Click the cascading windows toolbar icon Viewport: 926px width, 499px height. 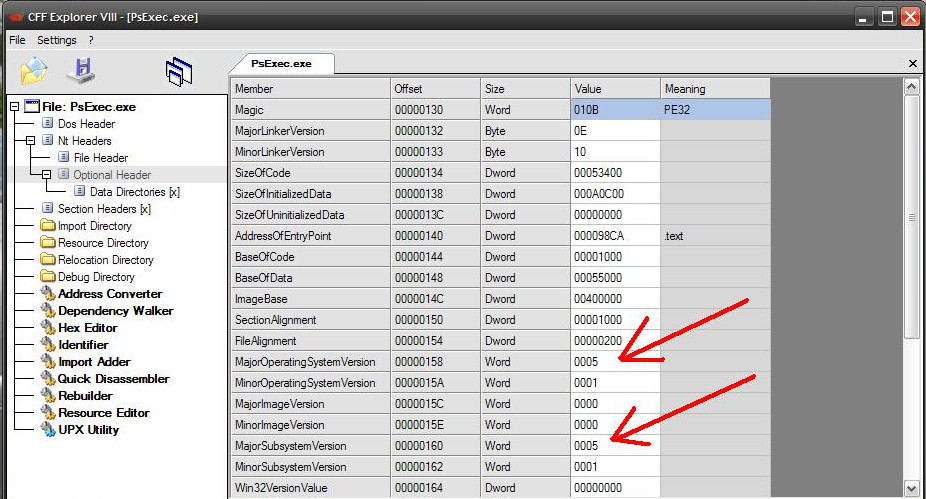click(x=178, y=72)
